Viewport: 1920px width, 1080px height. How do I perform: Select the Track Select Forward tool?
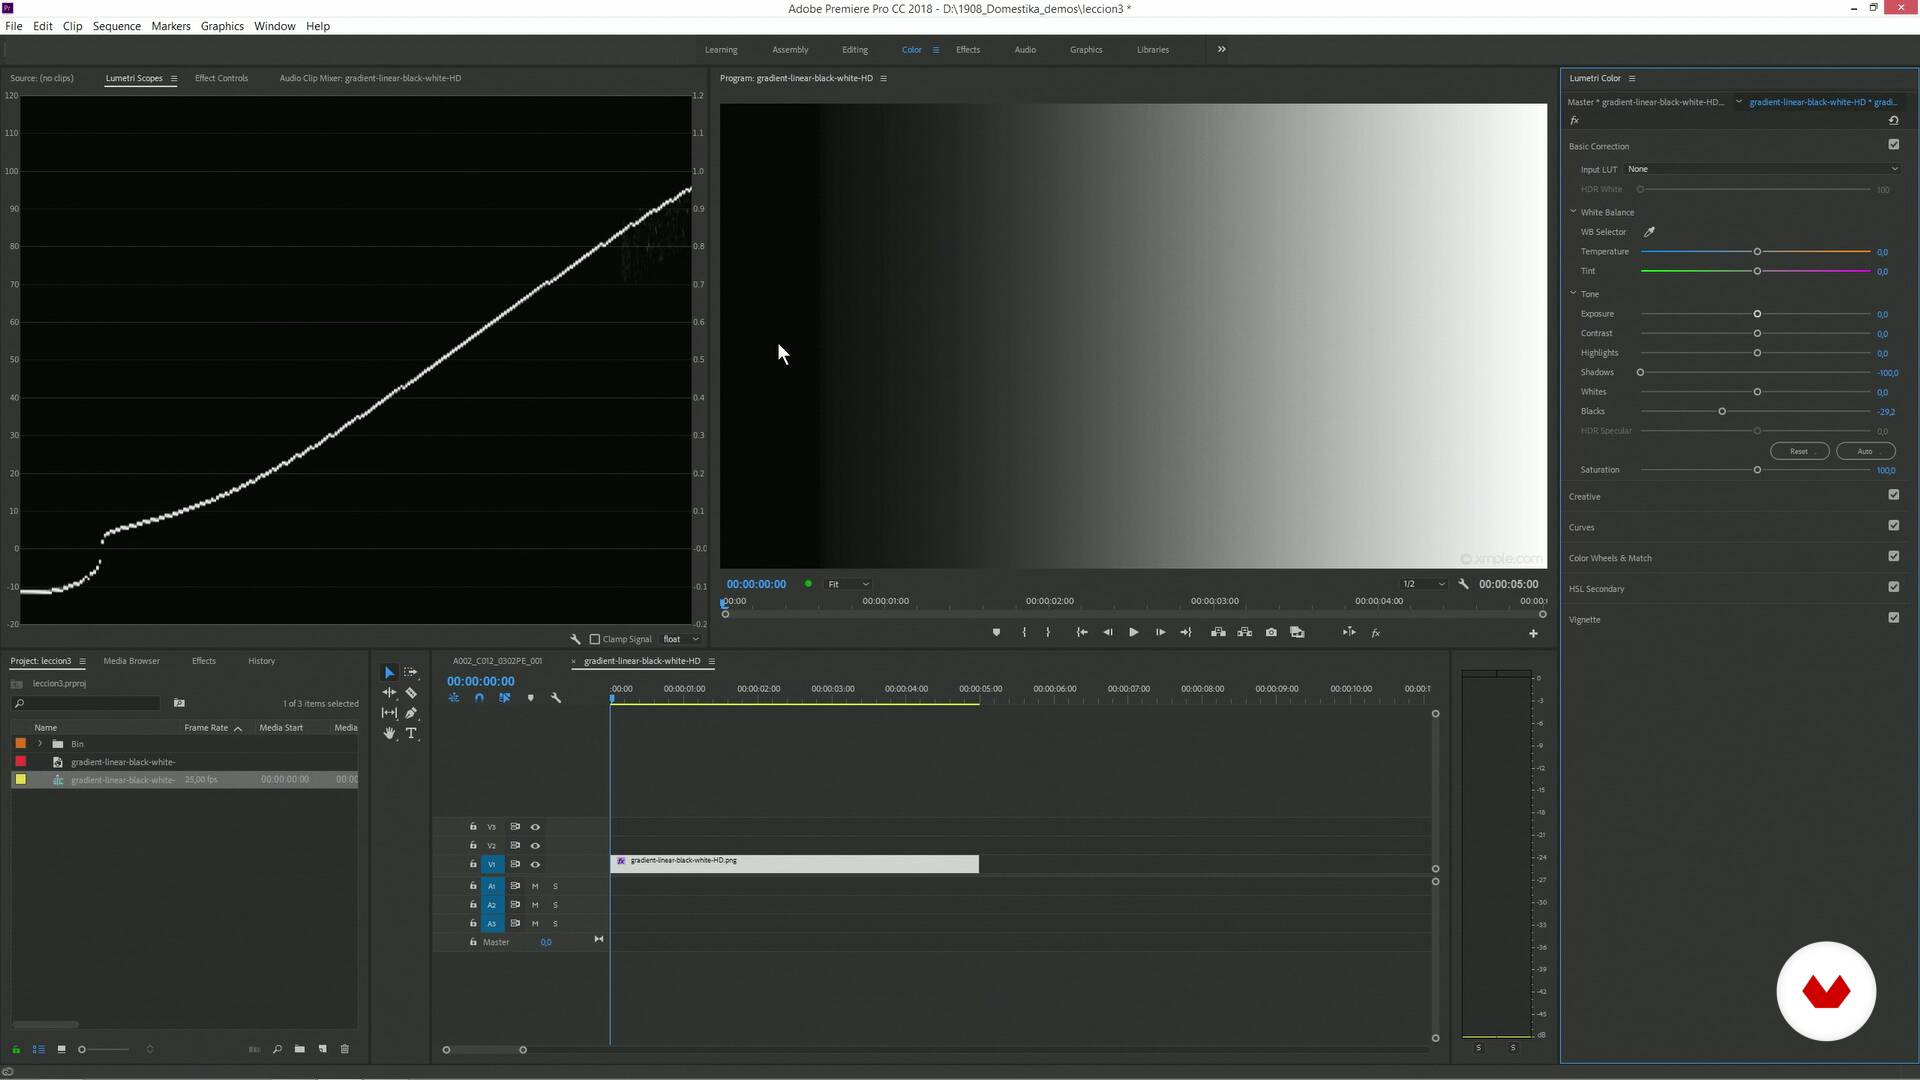pyautogui.click(x=411, y=673)
